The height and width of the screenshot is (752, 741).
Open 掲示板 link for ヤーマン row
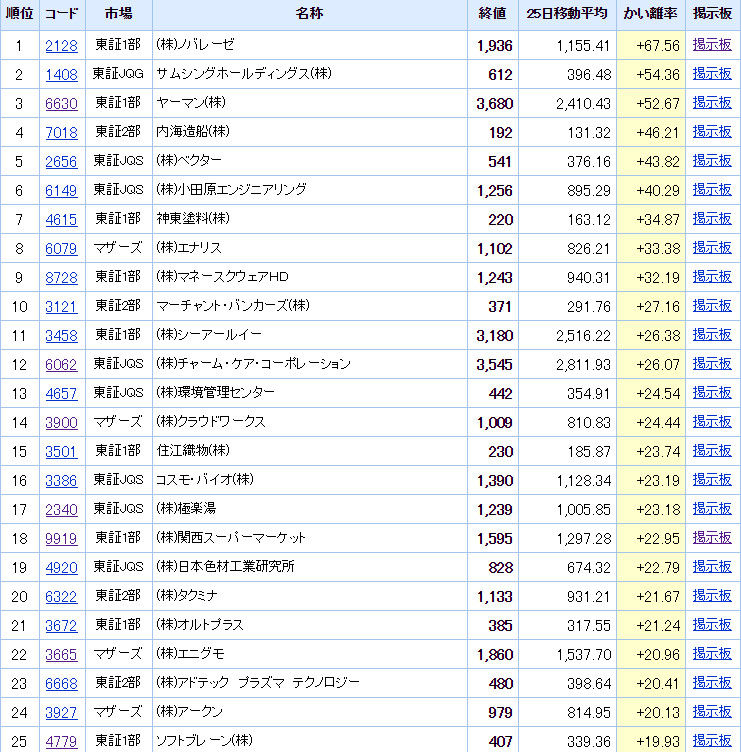tap(712, 103)
